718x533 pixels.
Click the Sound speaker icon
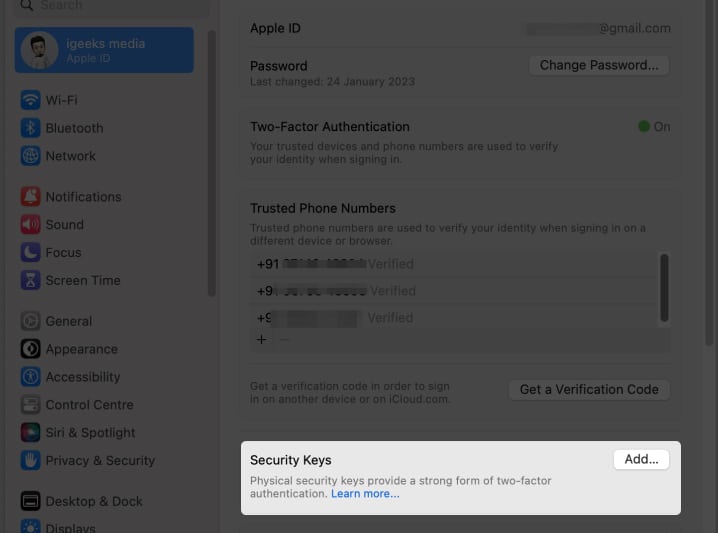pos(30,225)
